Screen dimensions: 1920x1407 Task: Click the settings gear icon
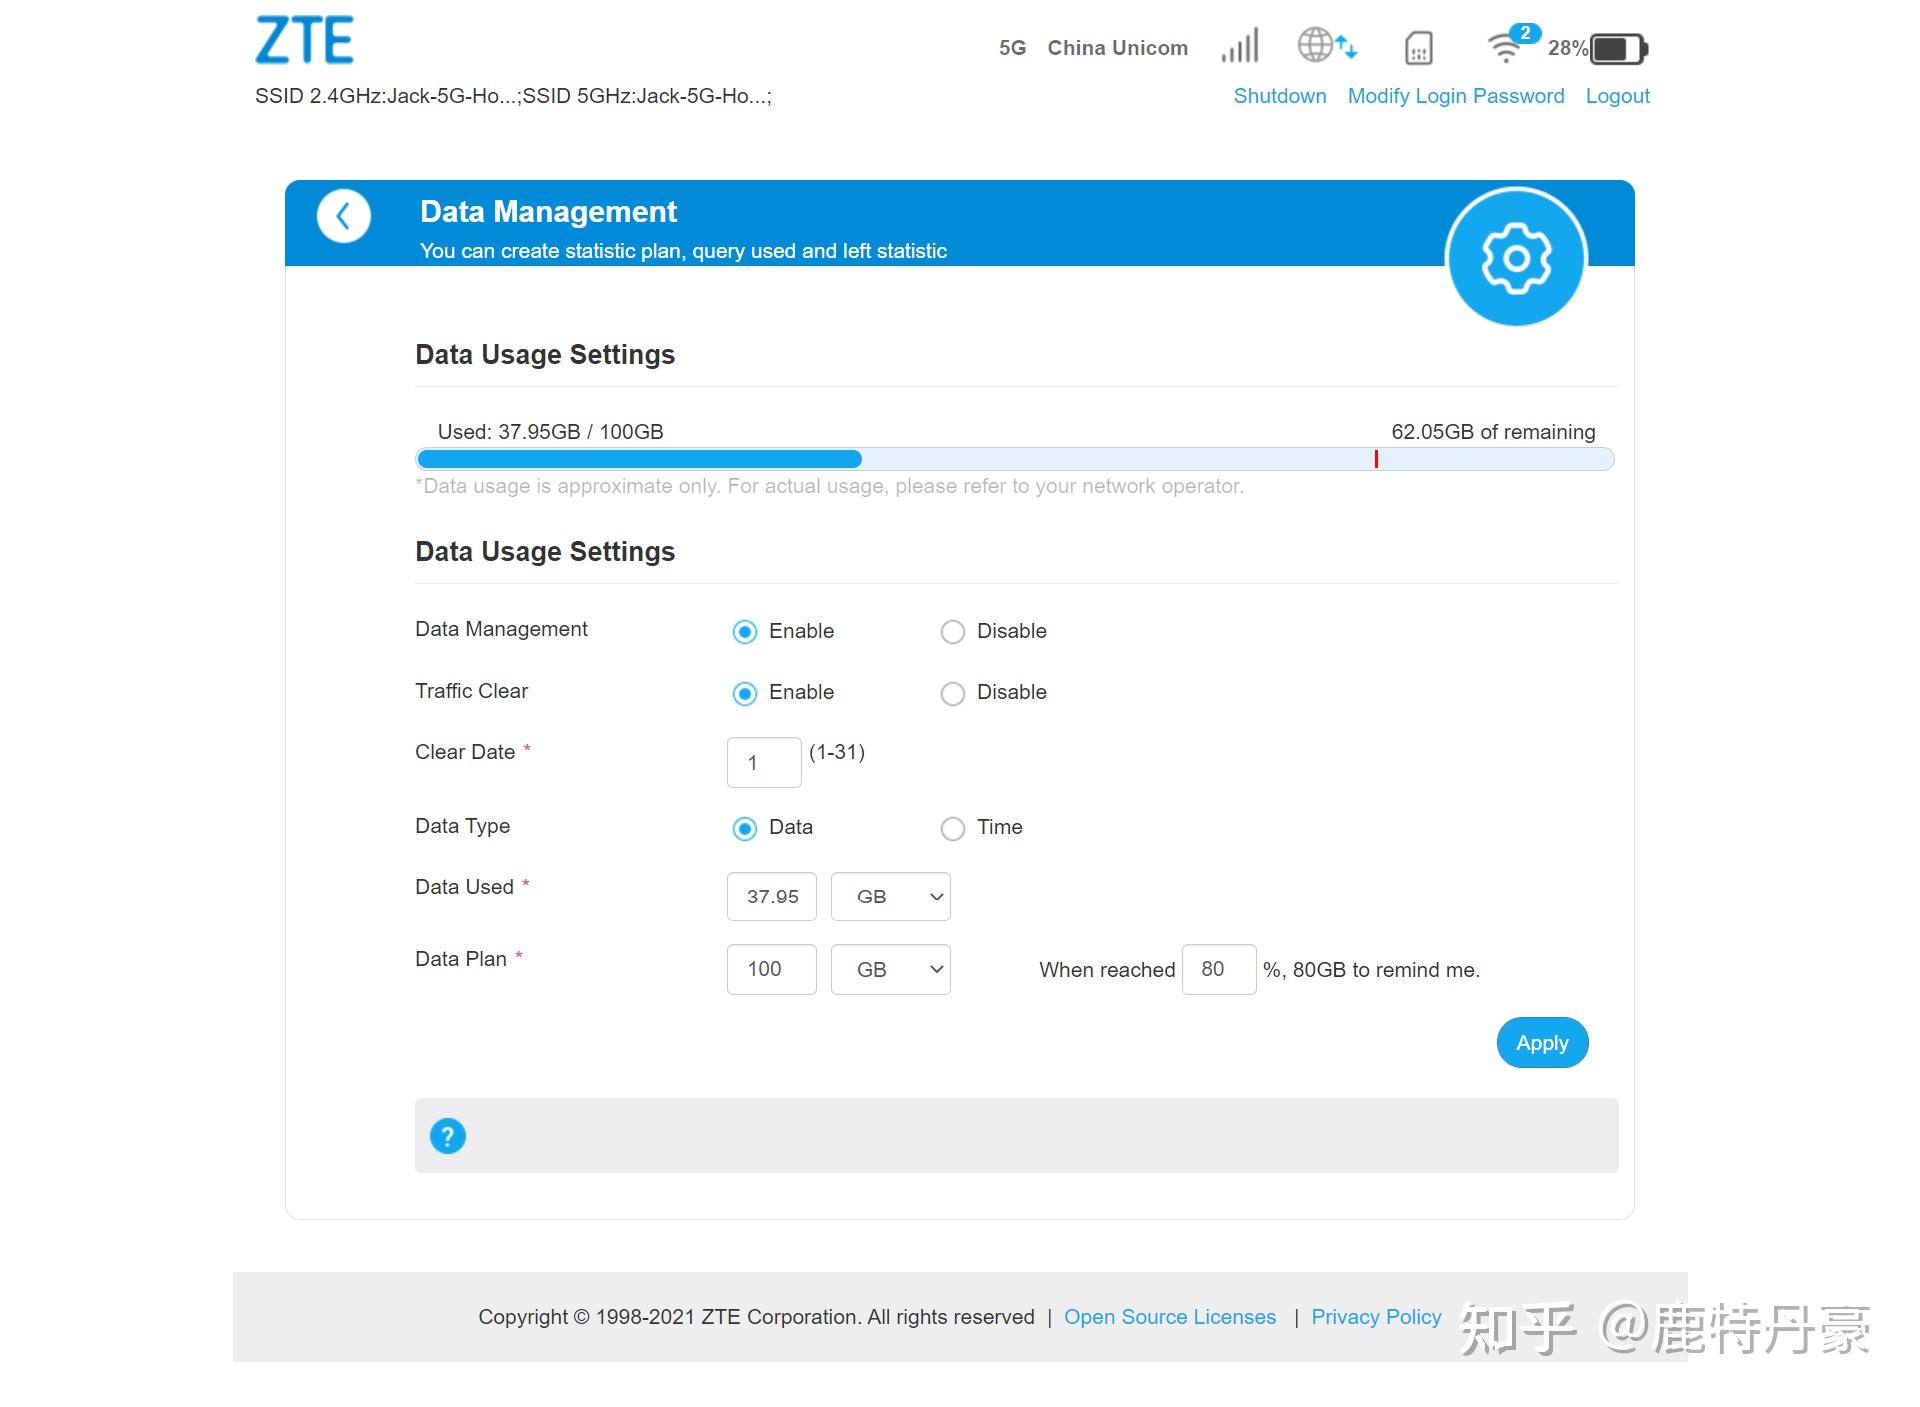pos(1516,258)
